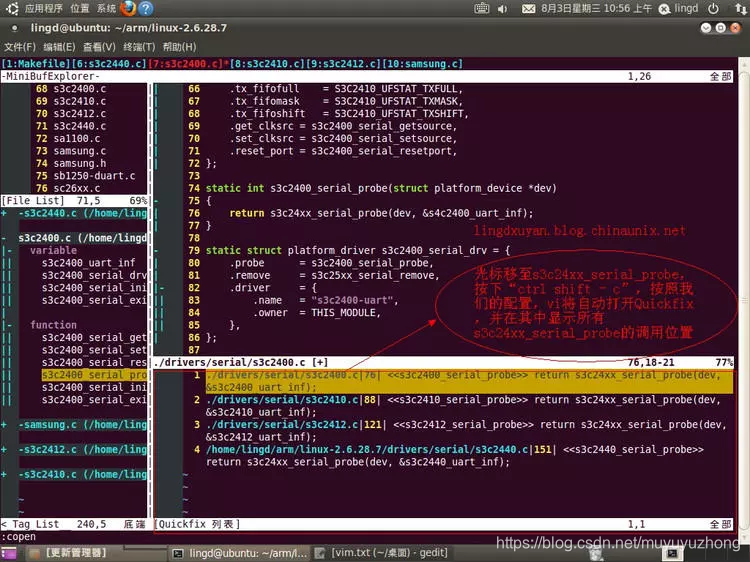Expand the -s3c2410.c fold in Tag List
The width and height of the screenshot is (750, 562).
[x=4, y=474]
